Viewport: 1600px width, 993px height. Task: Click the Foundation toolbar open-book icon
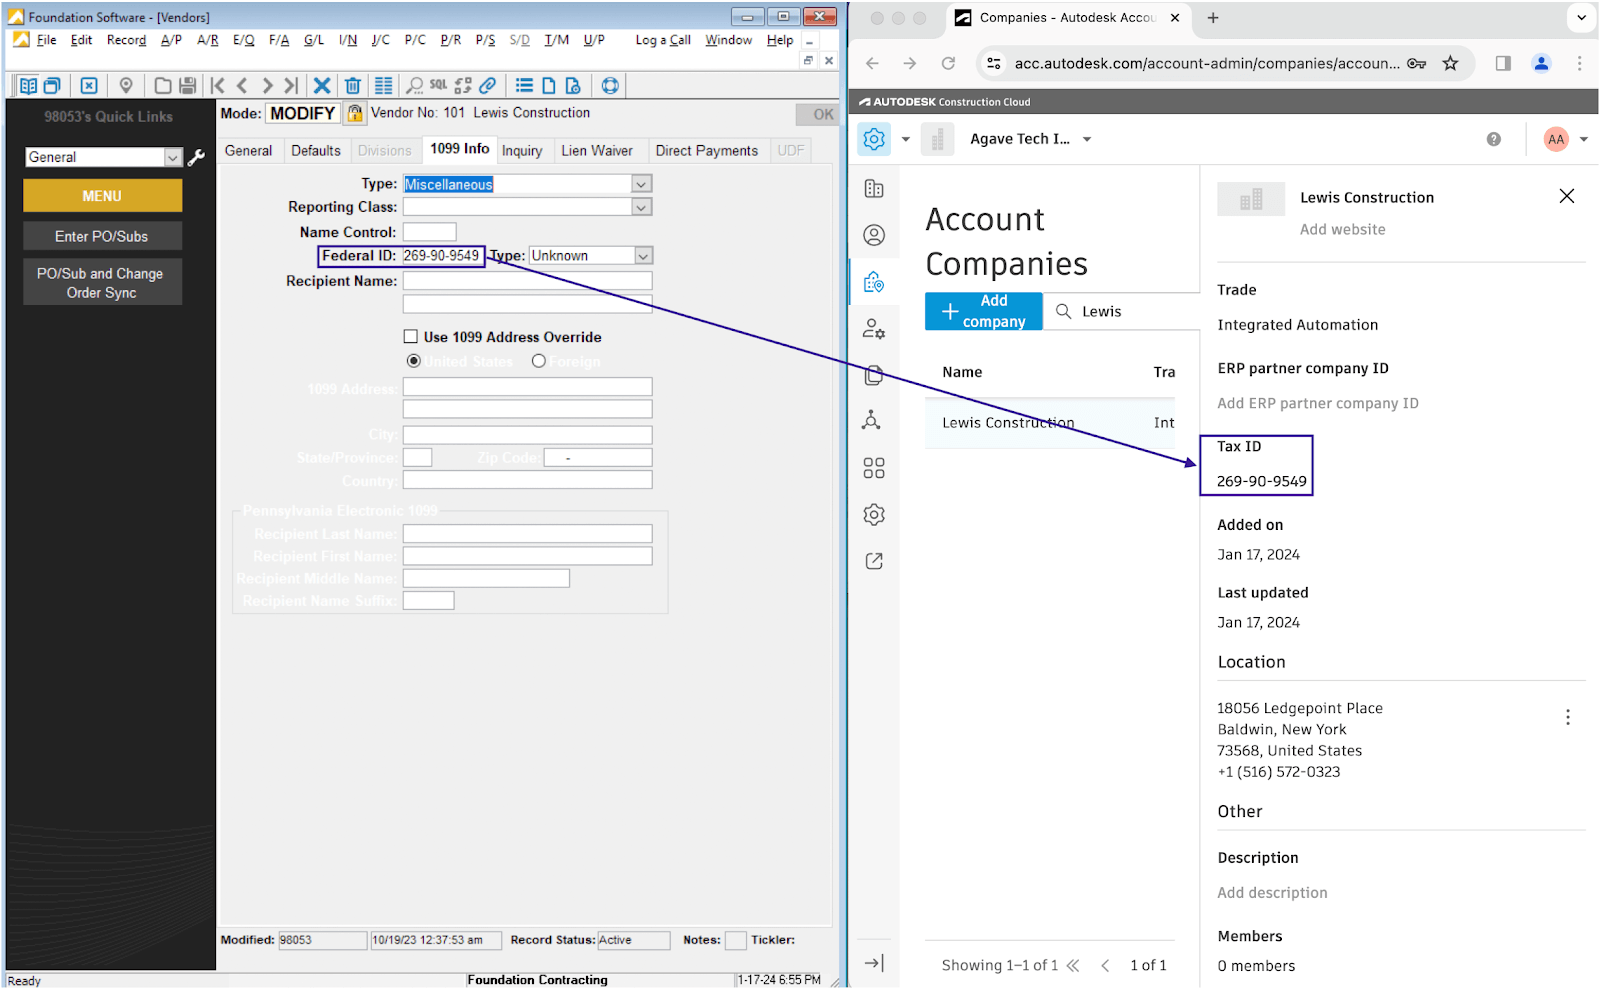[x=28, y=86]
